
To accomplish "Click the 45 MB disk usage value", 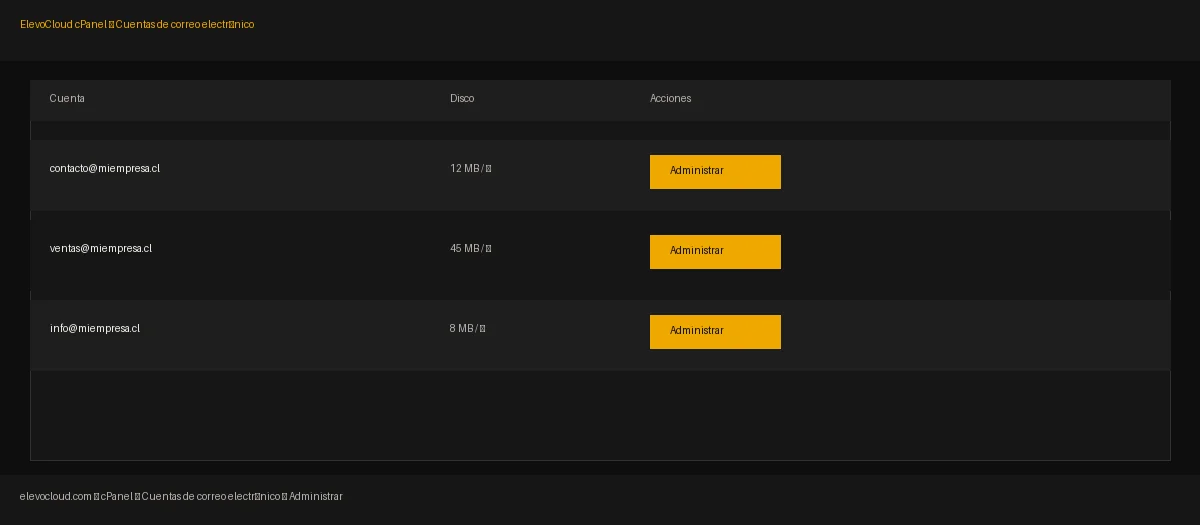I will (x=471, y=248).
